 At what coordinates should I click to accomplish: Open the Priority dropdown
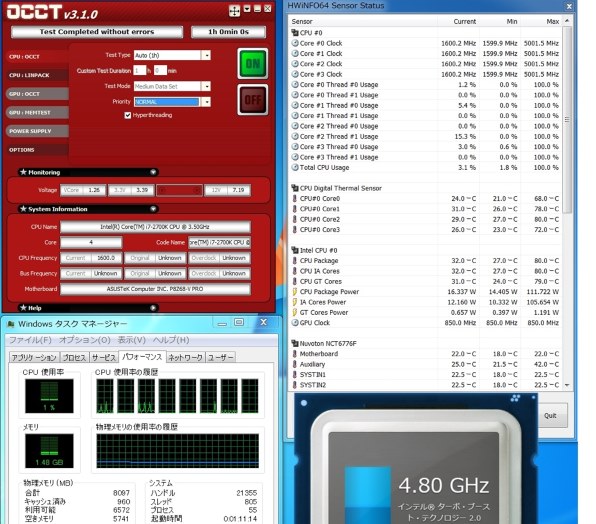pyautogui.click(x=206, y=102)
